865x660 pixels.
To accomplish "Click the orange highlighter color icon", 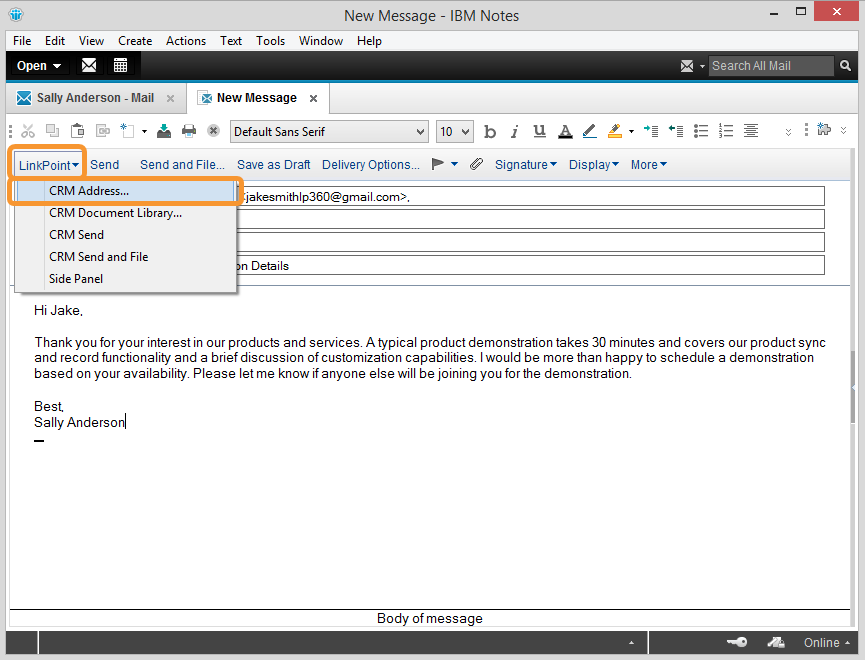I will click(x=615, y=131).
